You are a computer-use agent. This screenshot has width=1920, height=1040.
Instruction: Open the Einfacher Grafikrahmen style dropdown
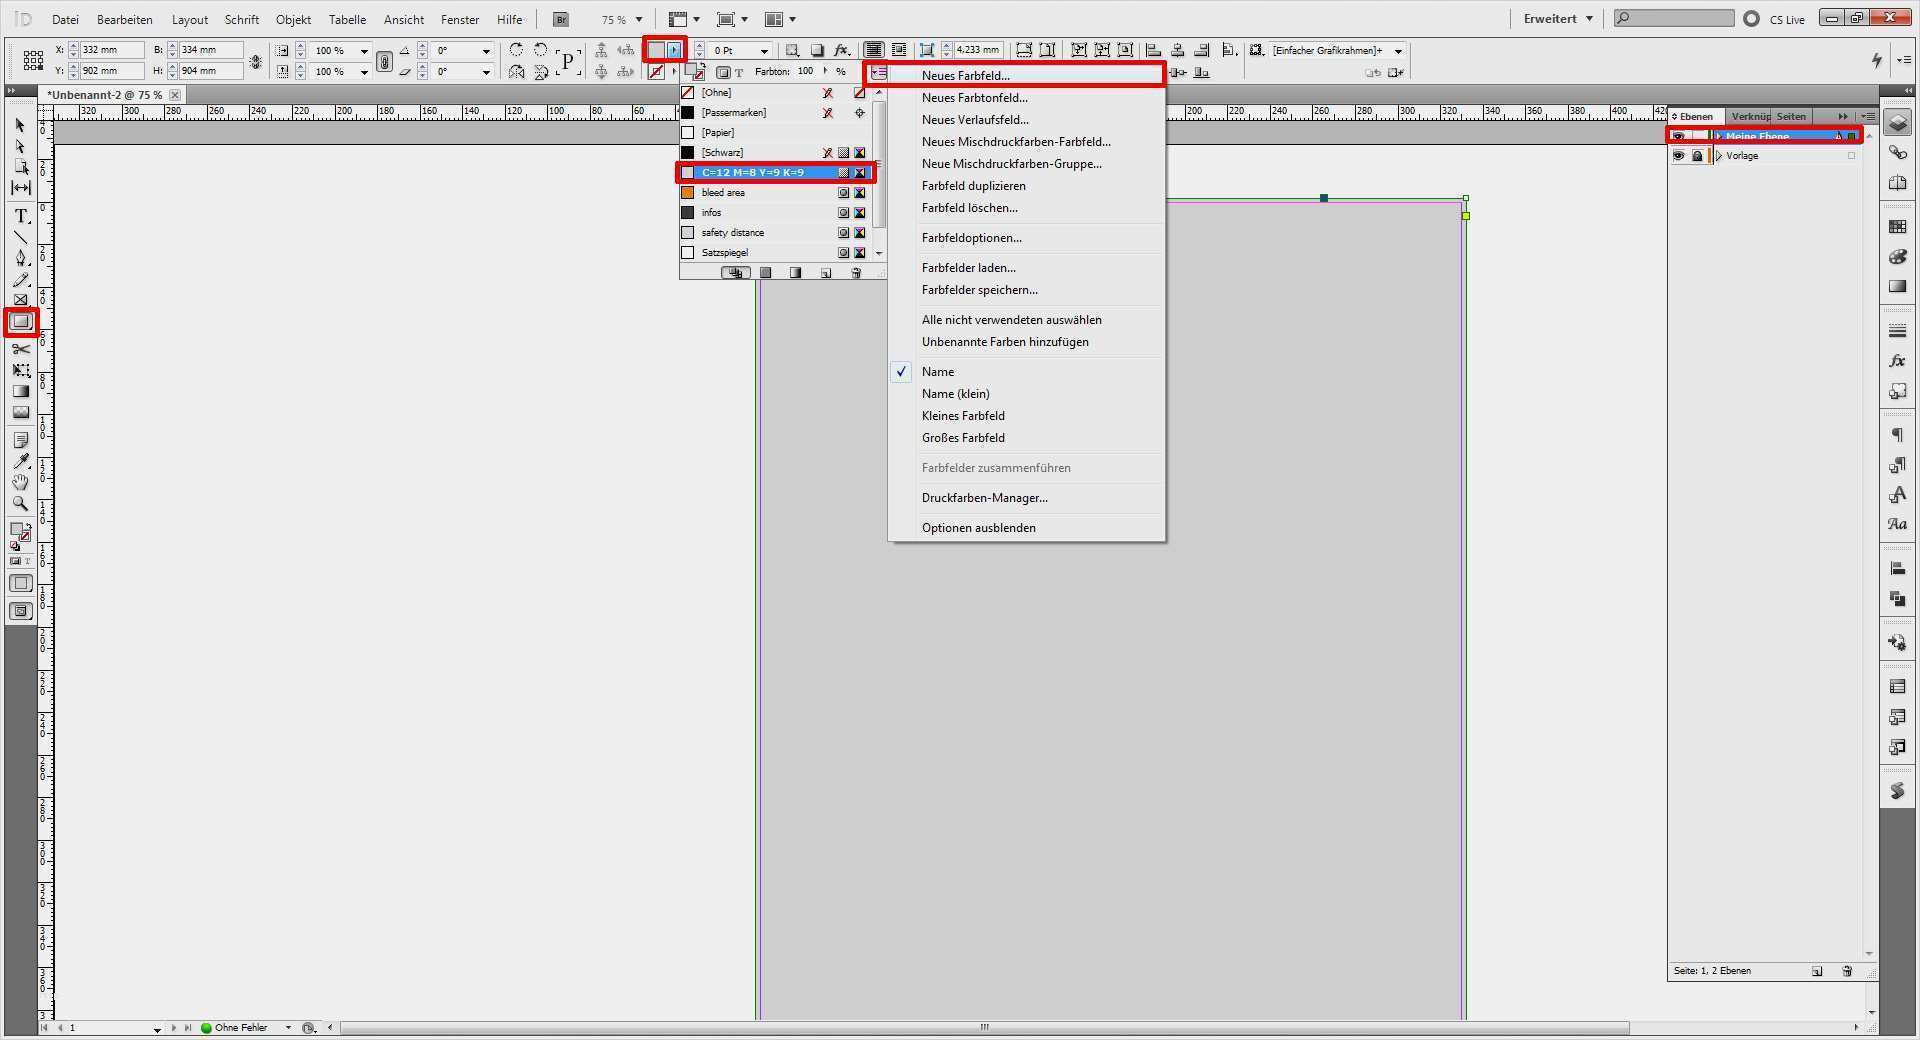(x=1397, y=51)
